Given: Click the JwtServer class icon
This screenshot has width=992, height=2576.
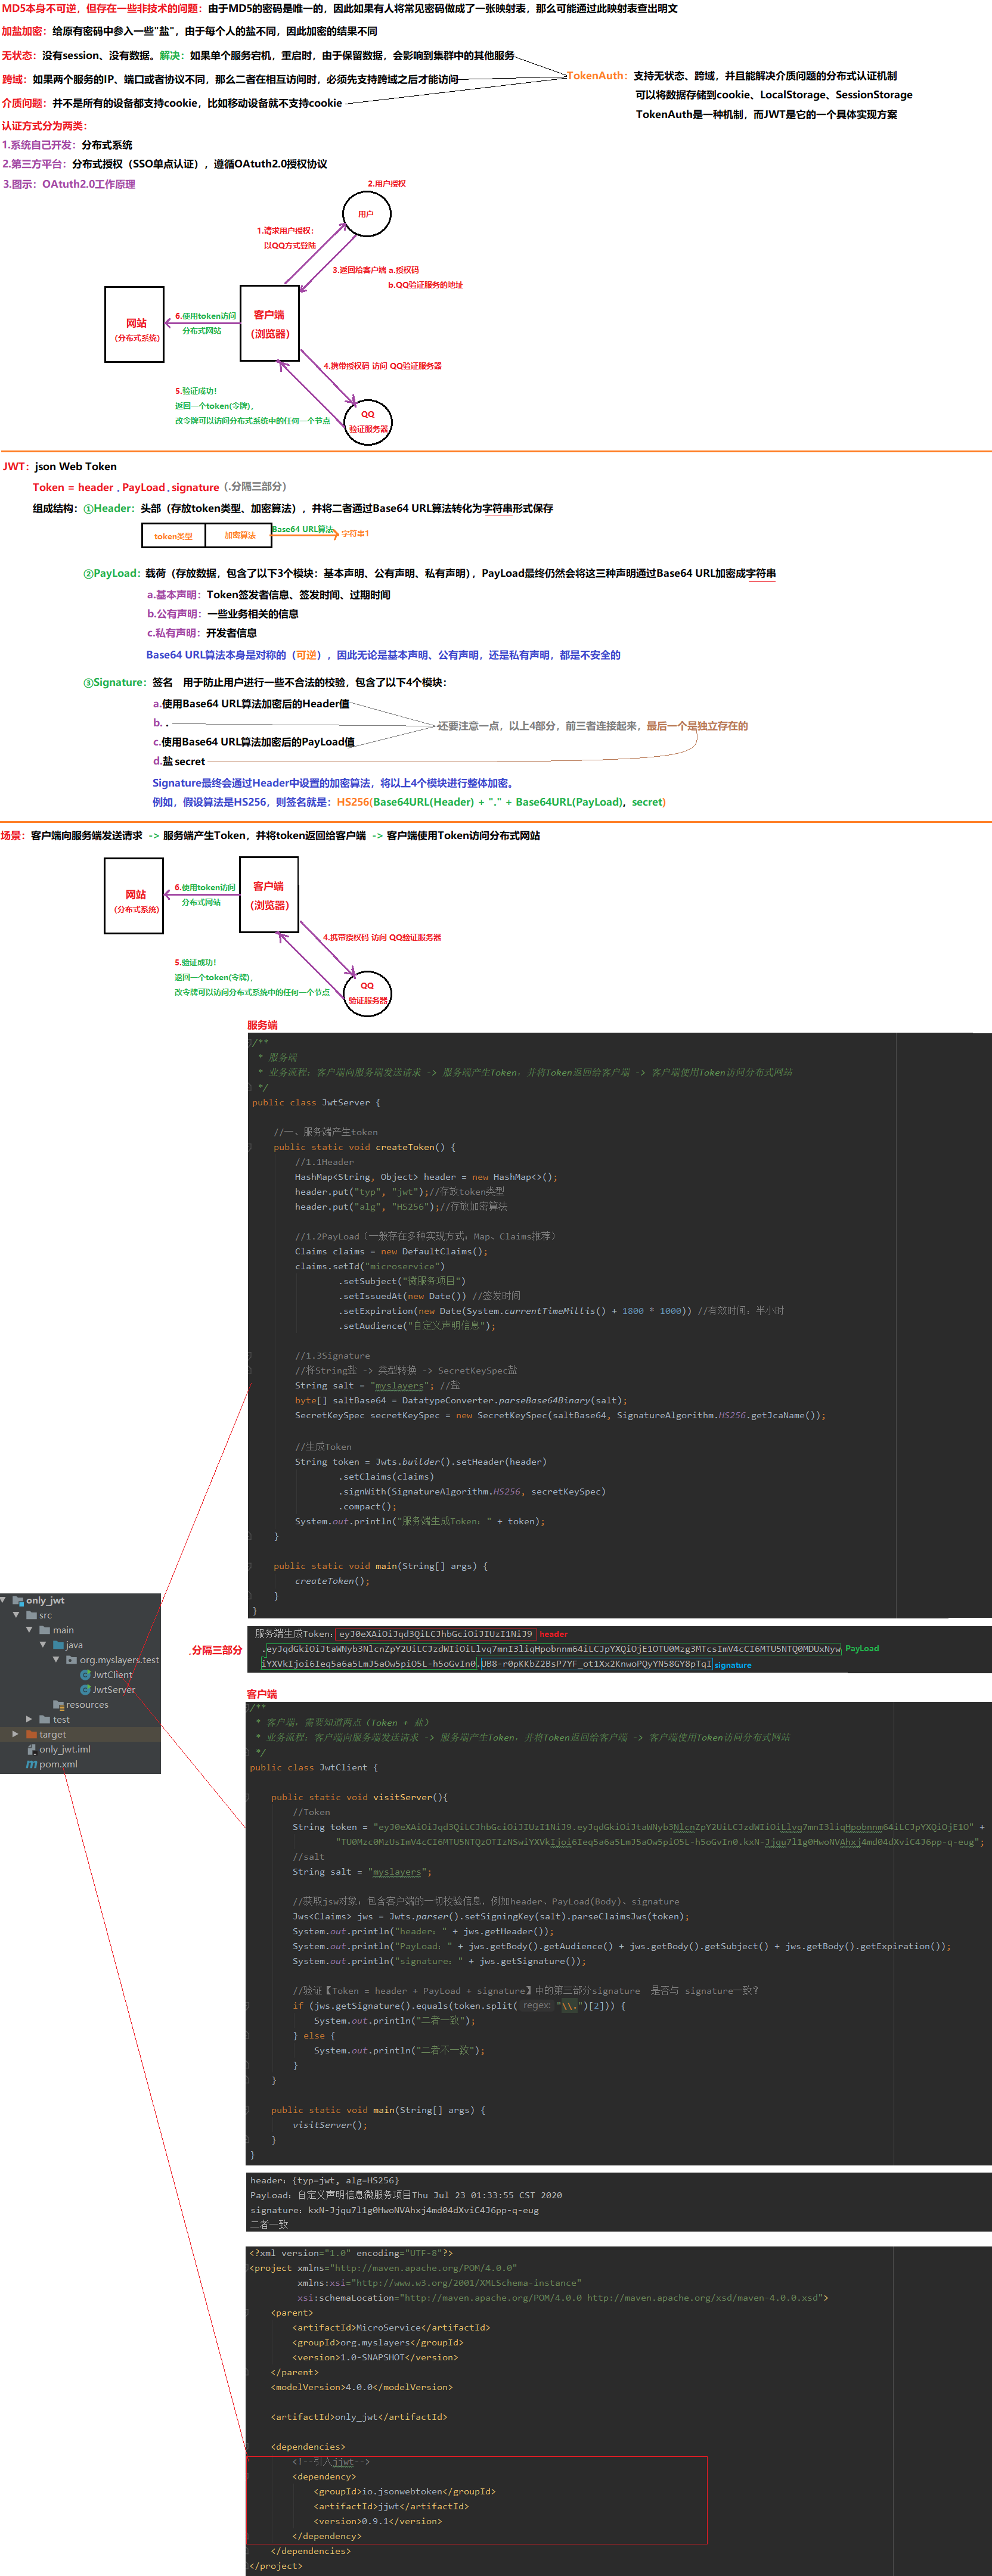Looking at the screenshot, I should (x=85, y=1690).
